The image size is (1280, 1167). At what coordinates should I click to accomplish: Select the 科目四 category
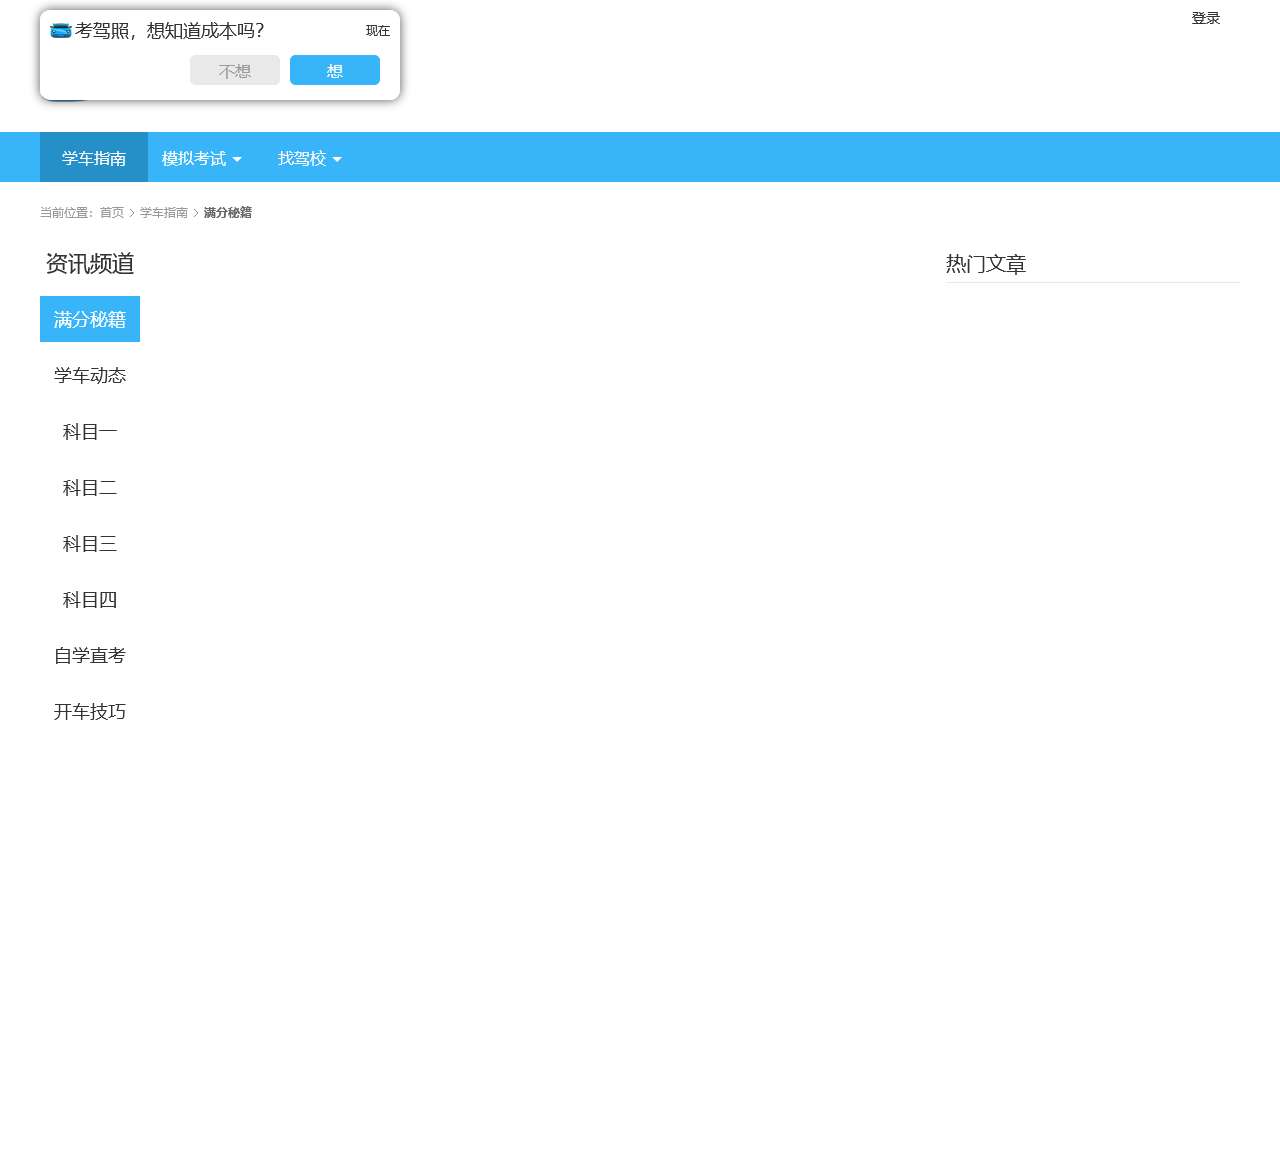coord(89,599)
